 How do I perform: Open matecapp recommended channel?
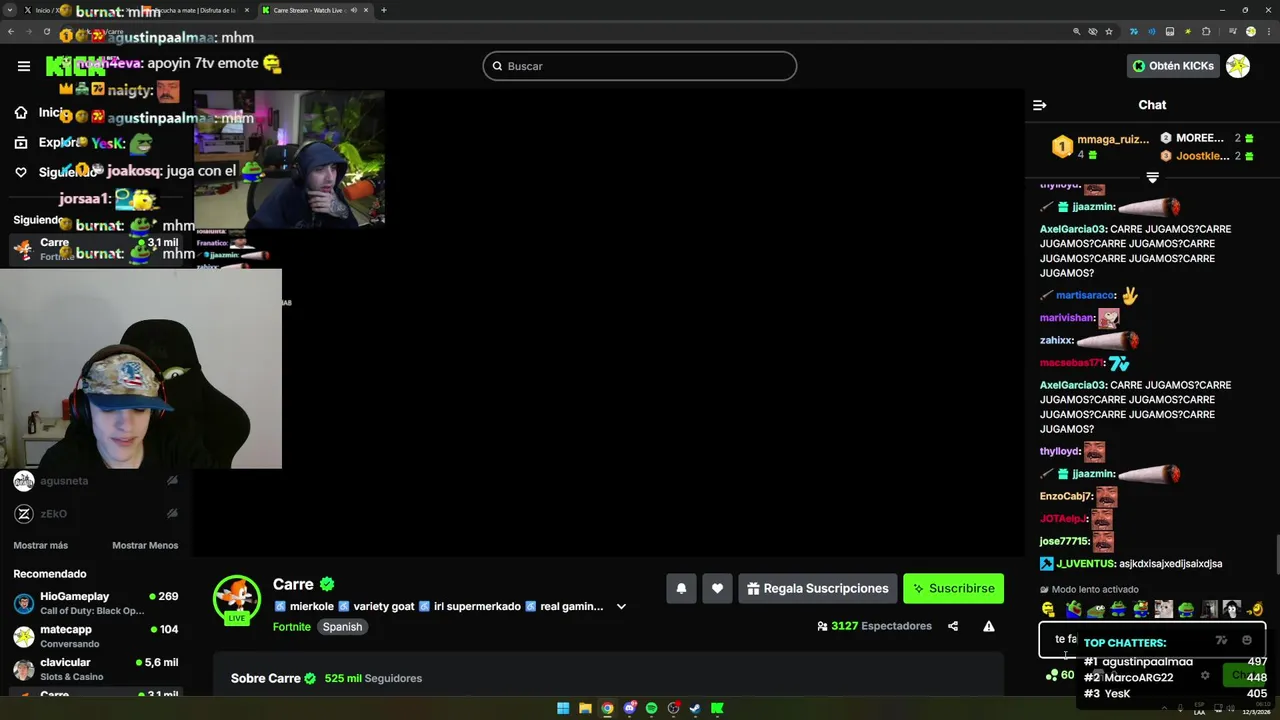pyautogui.click(x=95, y=636)
